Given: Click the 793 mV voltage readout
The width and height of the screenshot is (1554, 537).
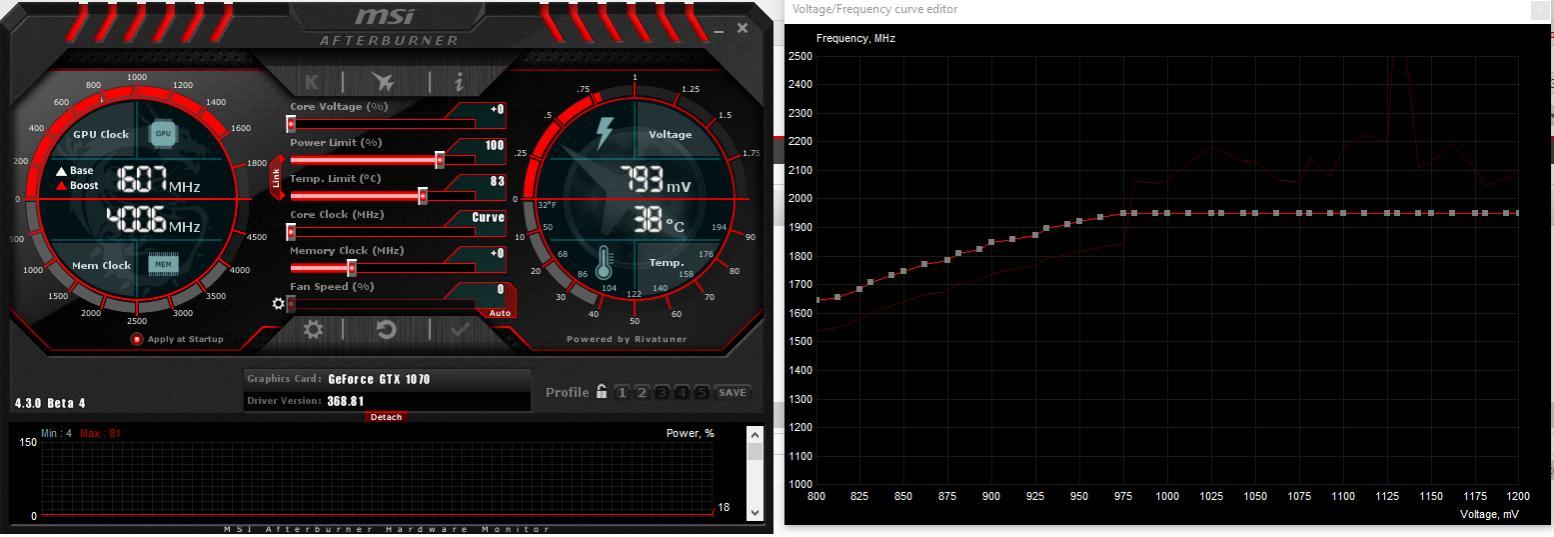Looking at the screenshot, I should tap(657, 181).
